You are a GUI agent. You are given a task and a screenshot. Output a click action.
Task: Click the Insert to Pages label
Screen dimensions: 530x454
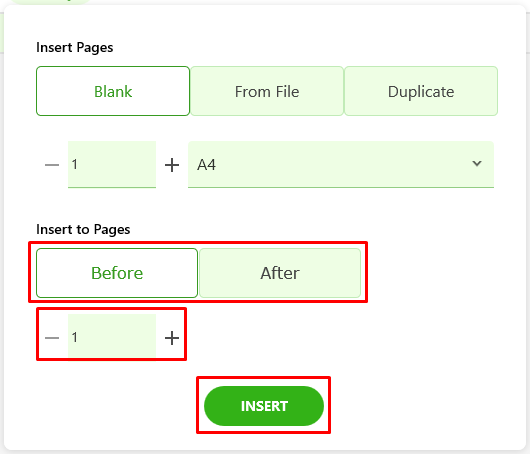click(x=83, y=230)
